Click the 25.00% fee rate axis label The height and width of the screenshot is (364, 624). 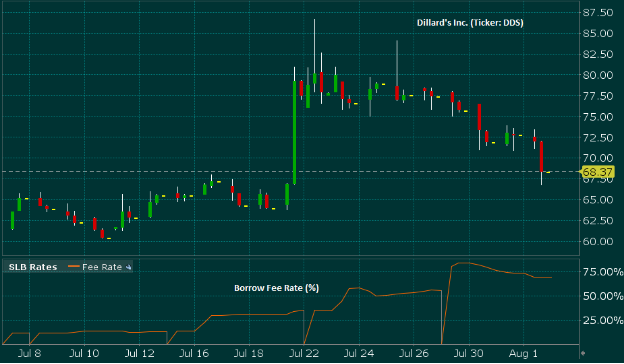[x=603, y=320]
